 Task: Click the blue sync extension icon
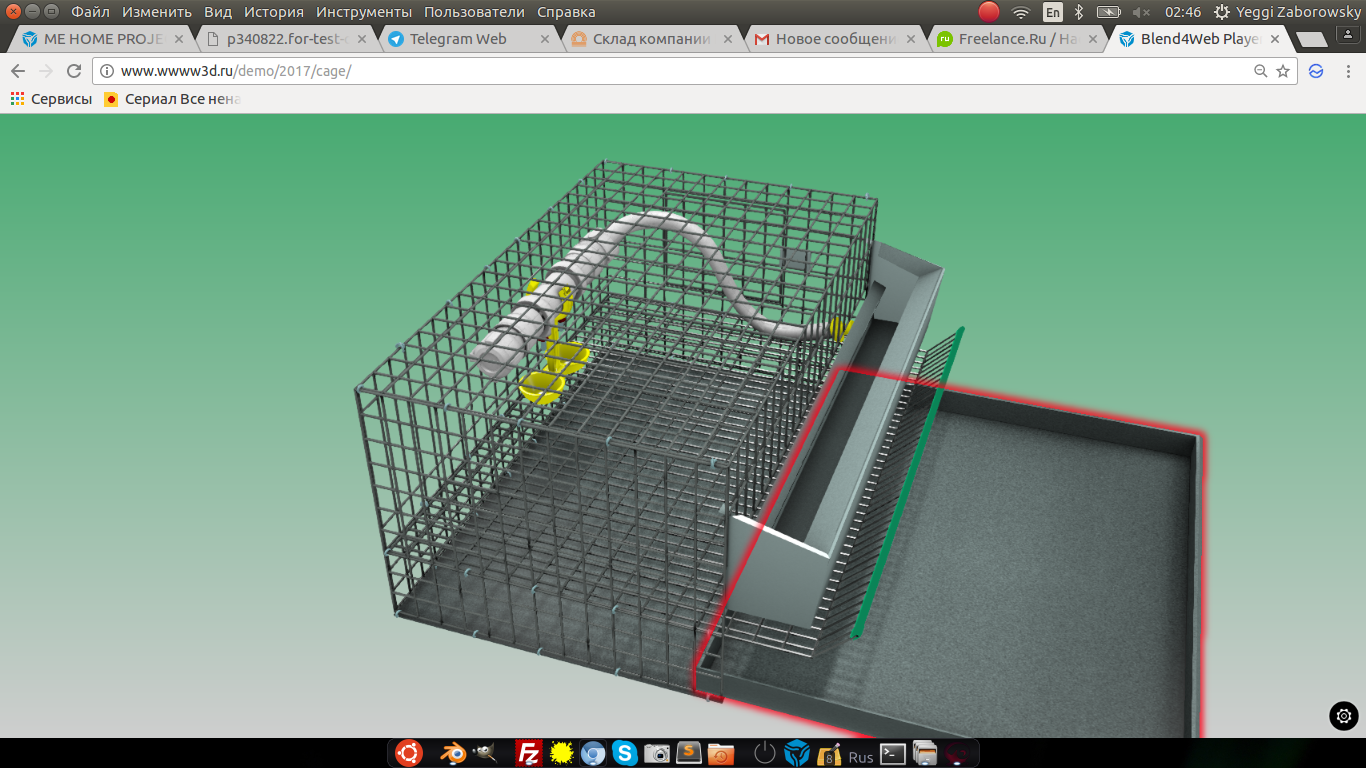coord(1316,71)
